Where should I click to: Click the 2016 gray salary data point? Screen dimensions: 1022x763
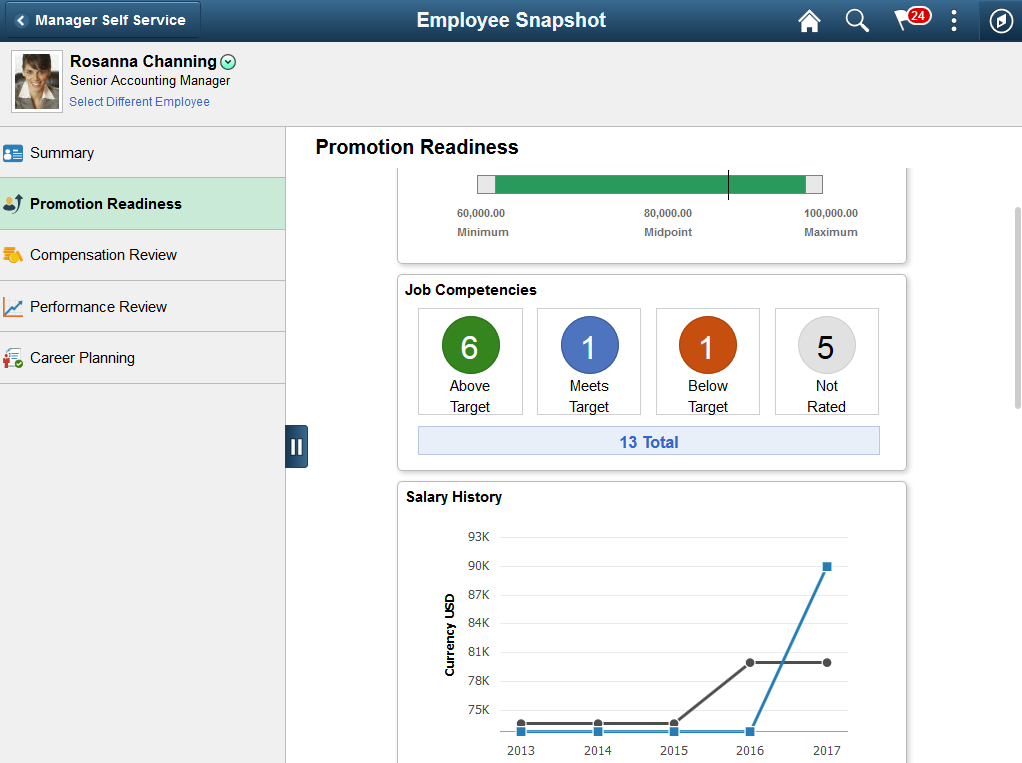coord(750,663)
